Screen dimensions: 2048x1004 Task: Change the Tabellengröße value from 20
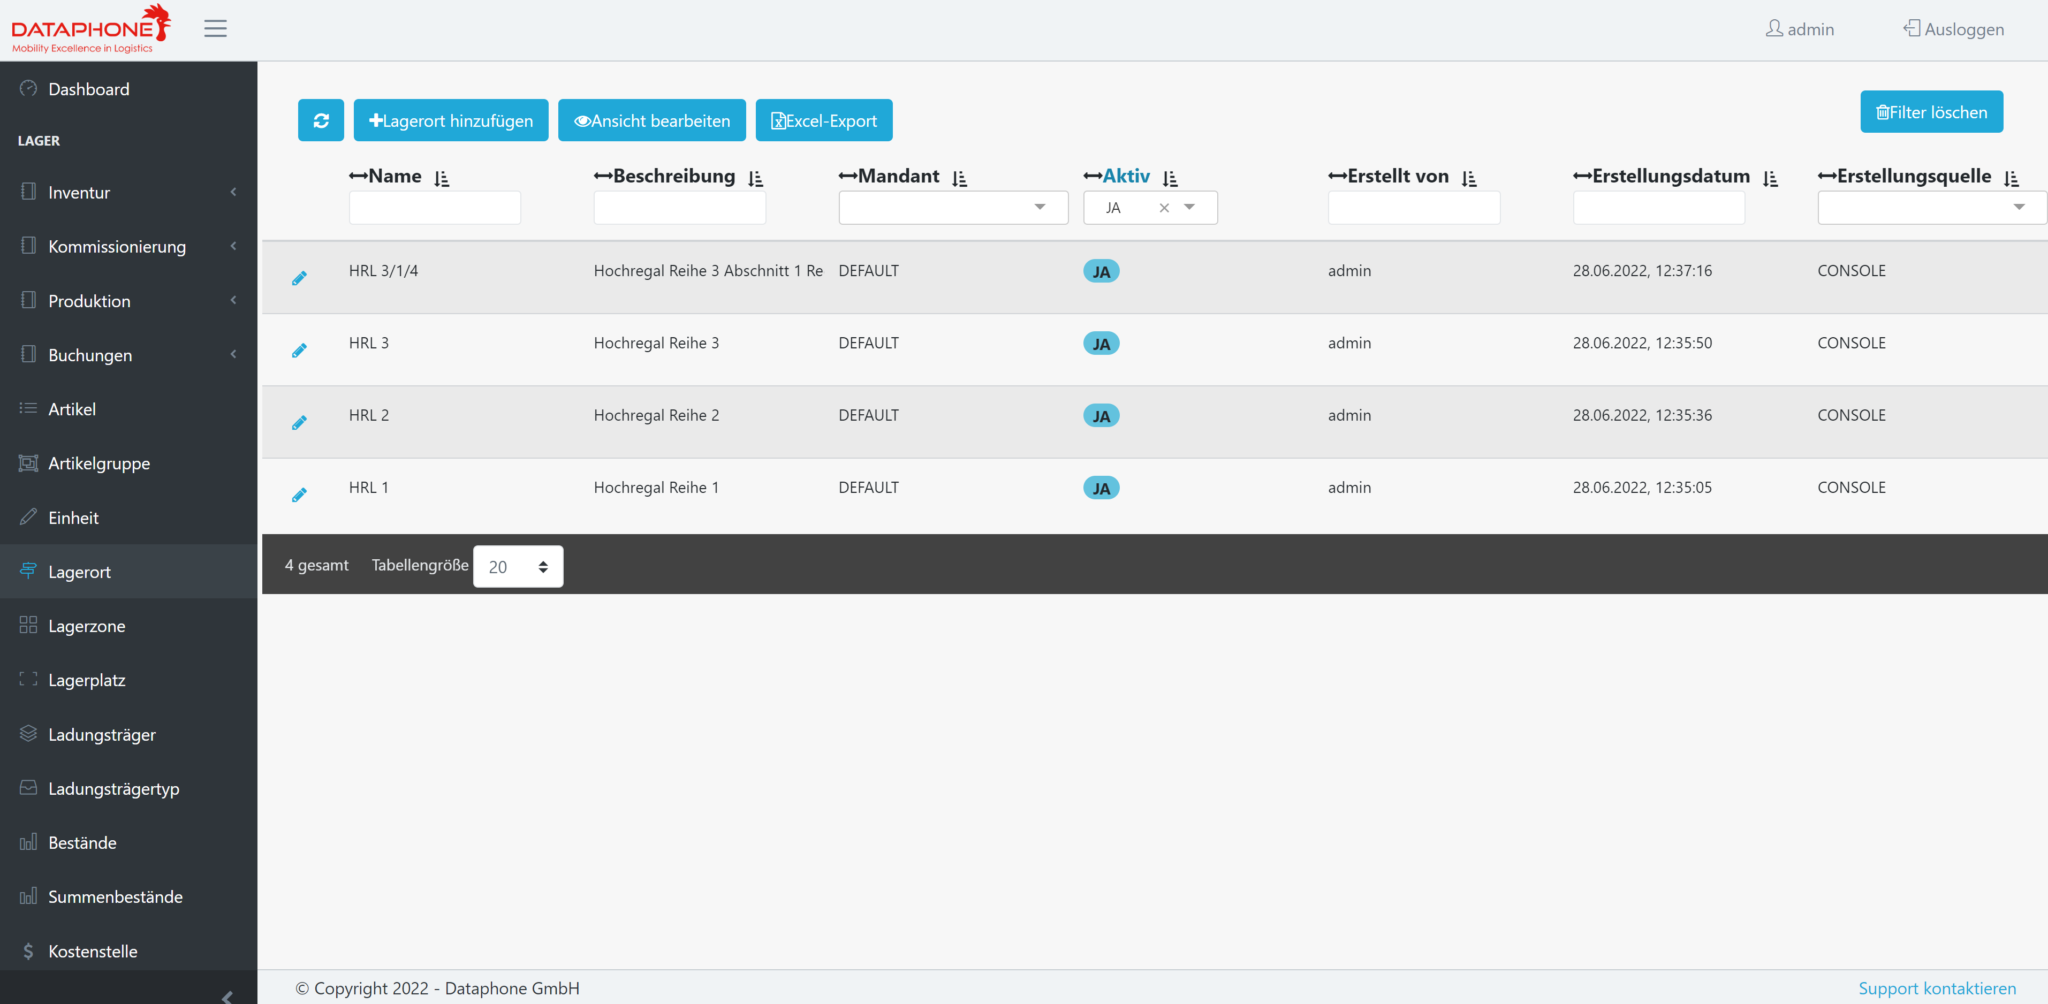point(517,566)
